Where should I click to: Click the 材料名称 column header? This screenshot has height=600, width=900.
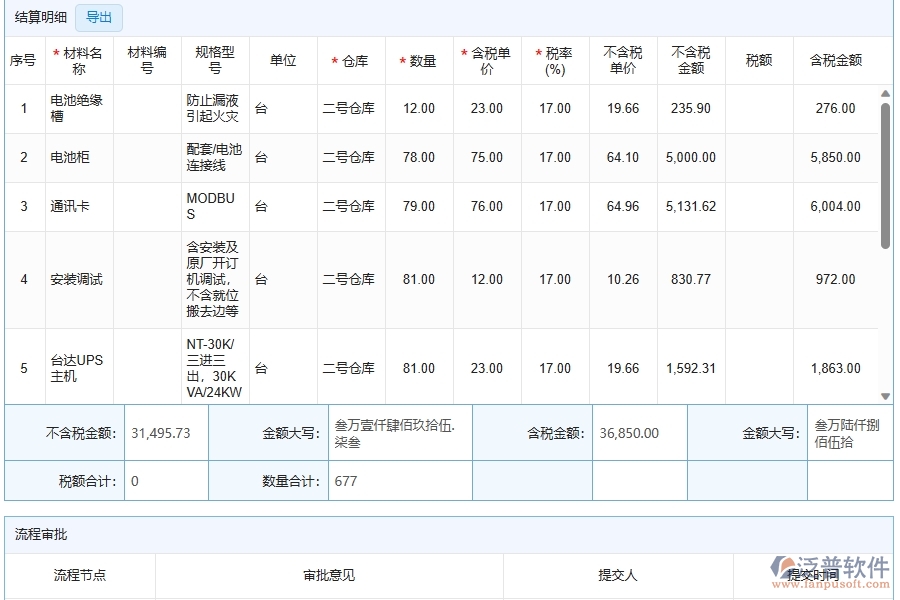[x=78, y=59]
